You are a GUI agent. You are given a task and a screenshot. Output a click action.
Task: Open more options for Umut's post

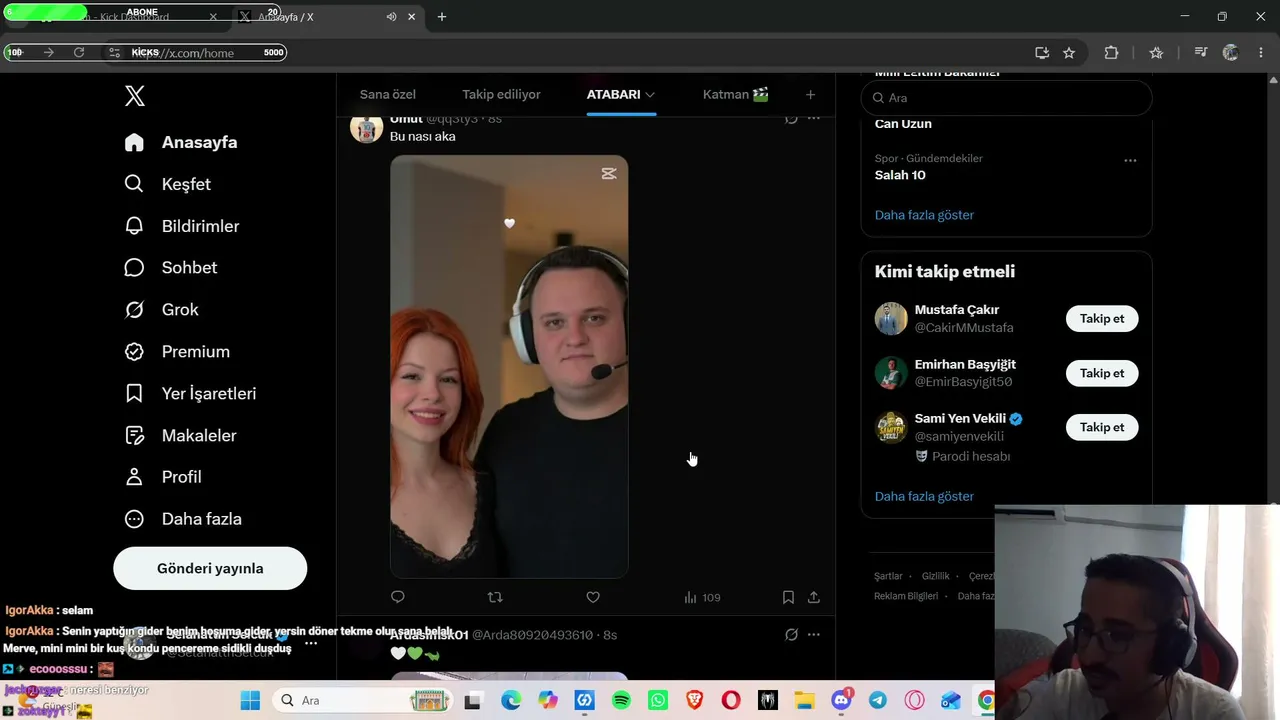(x=814, y=118)
